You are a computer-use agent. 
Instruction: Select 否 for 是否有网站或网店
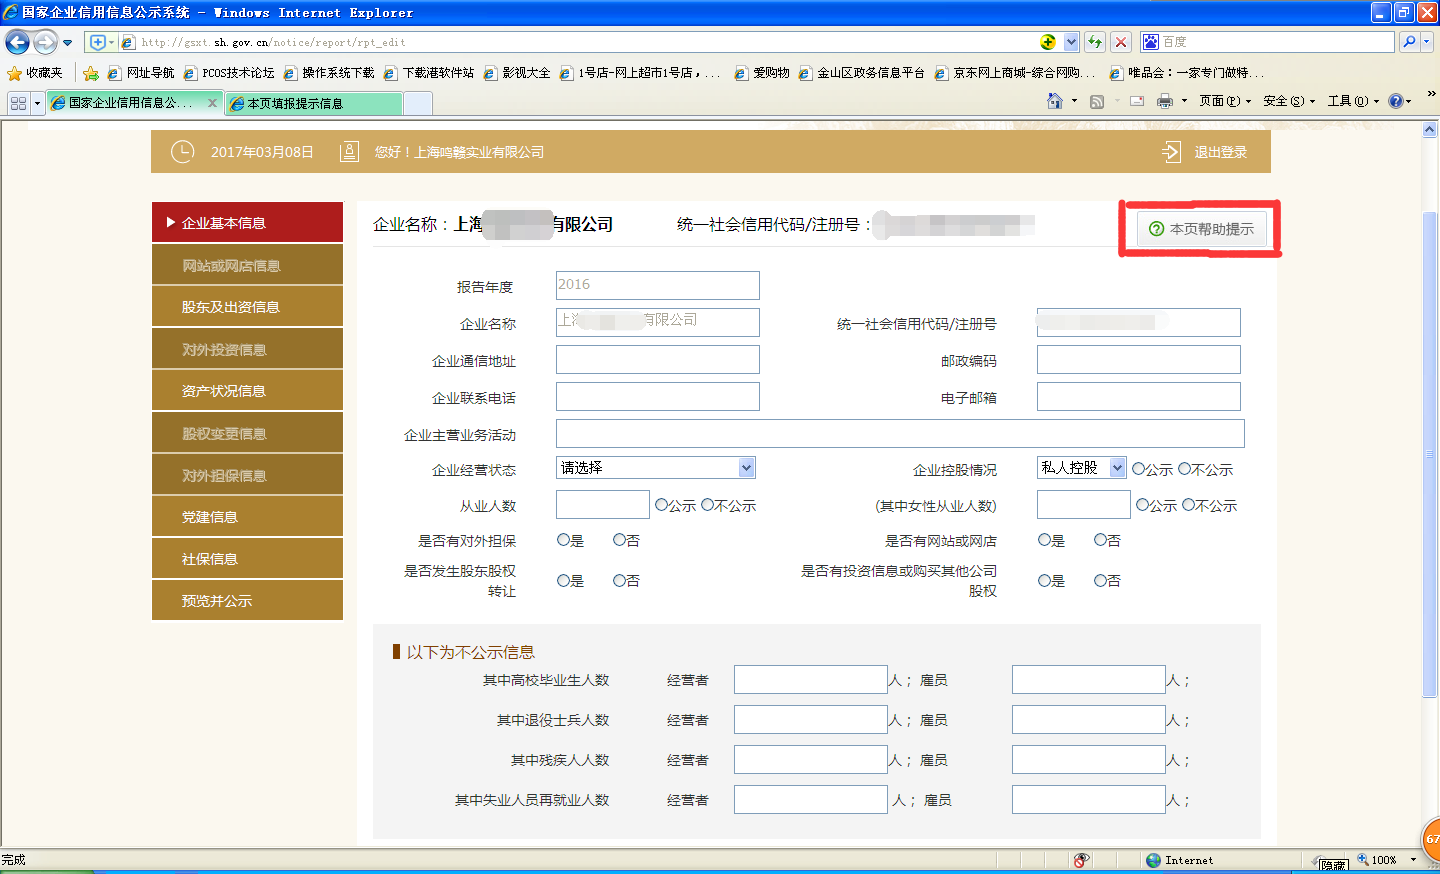pyautogui.click(x=1100, y=540)
